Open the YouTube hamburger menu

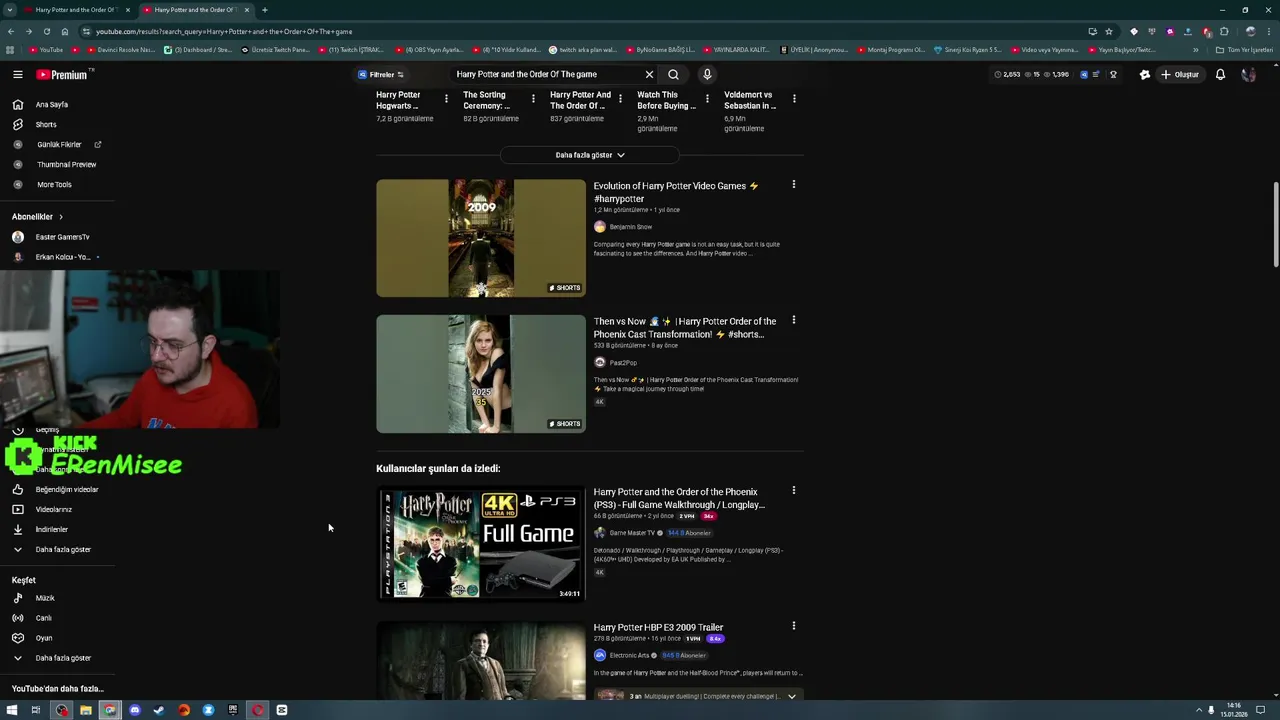pos(17,75)
